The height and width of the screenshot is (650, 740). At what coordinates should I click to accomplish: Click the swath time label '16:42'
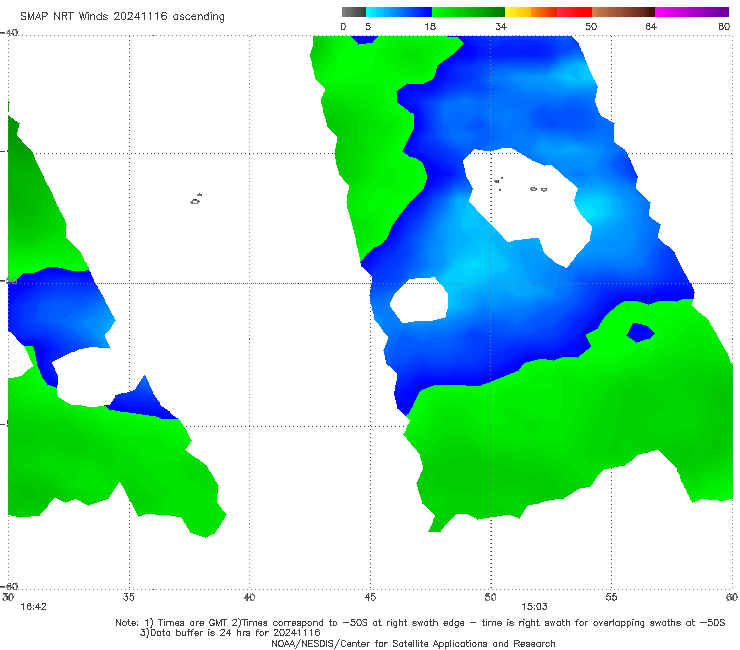34,607
